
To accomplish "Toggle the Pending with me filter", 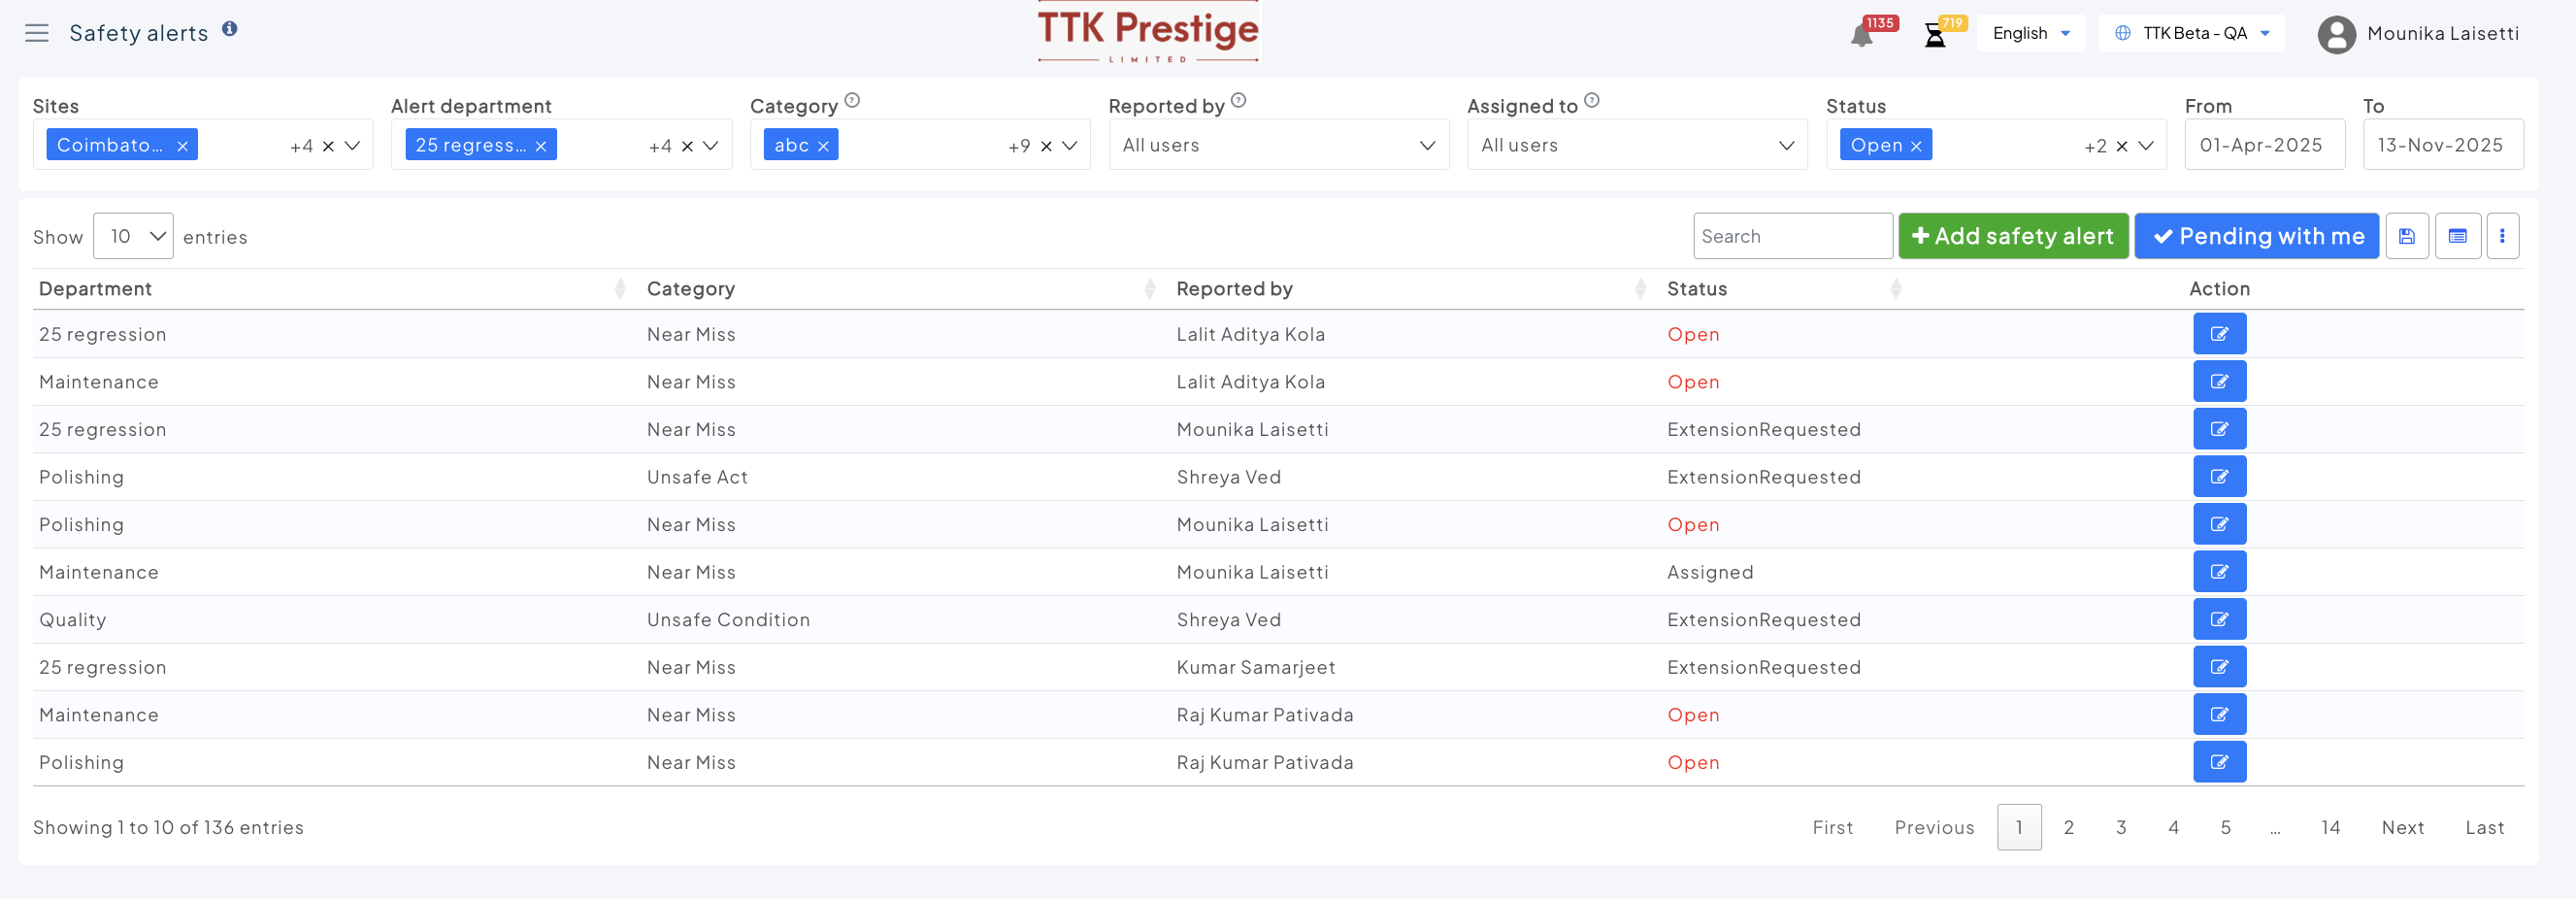I will point(2256,236).
